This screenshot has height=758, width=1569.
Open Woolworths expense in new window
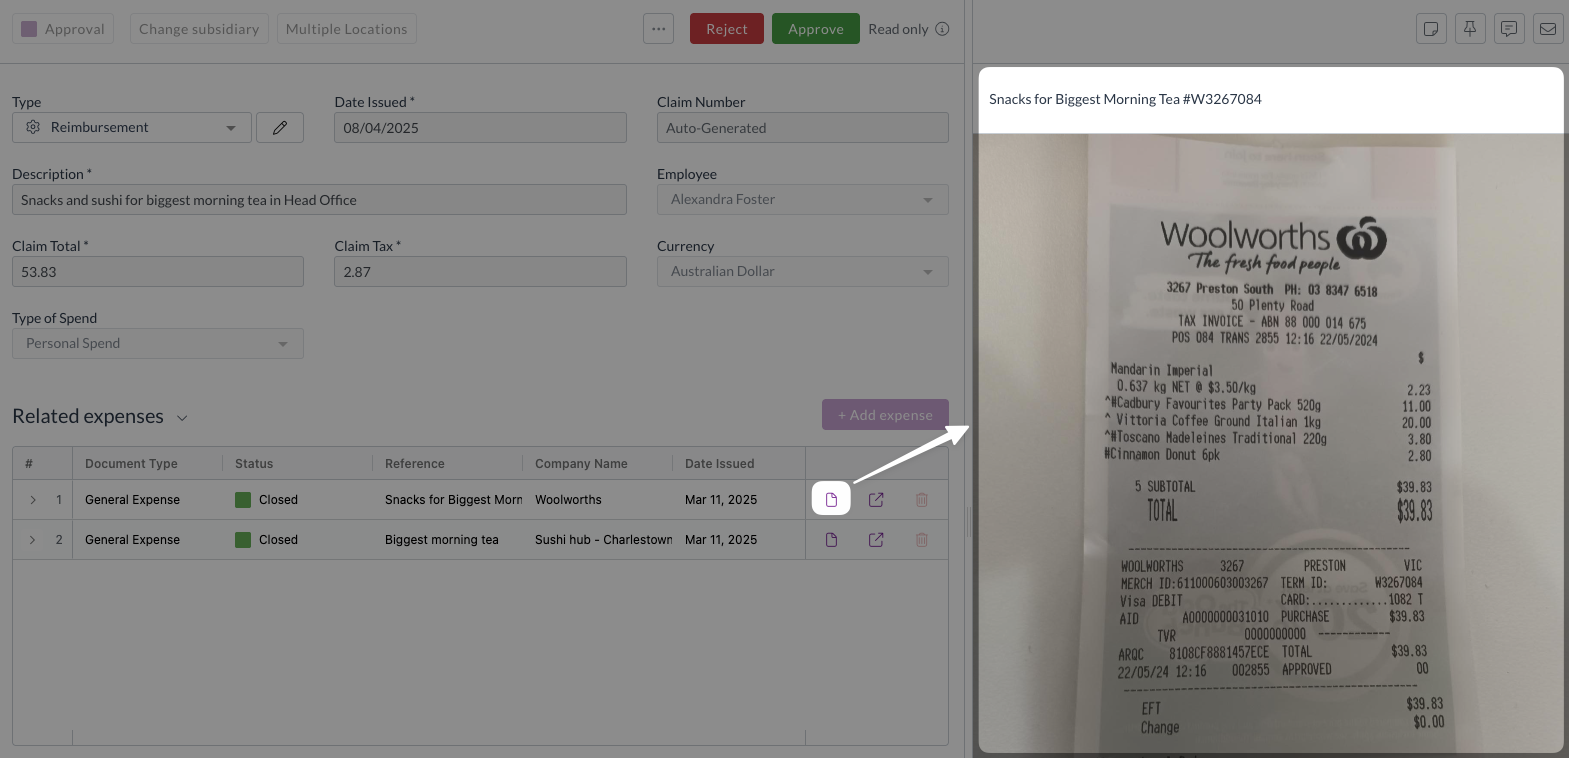(876, 499)
